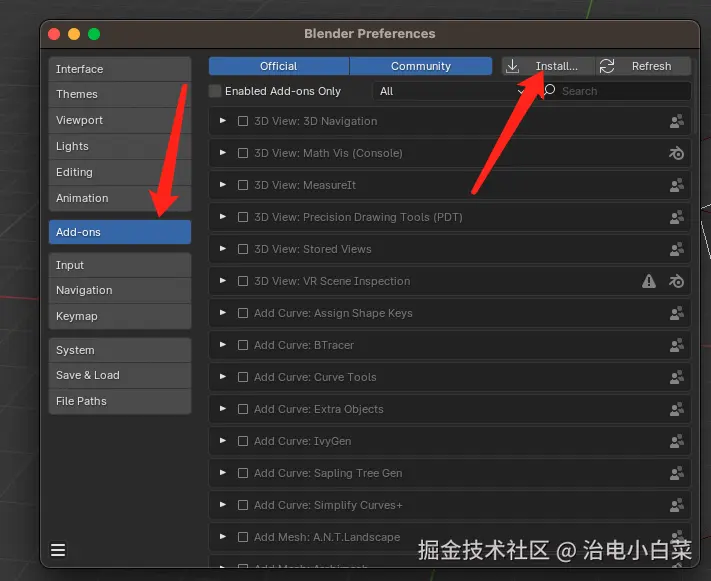The height and width of the screenshot is (581, 711).
Task: Expand Sapling Tree Gen add-on details
Action: pos(223,473)
